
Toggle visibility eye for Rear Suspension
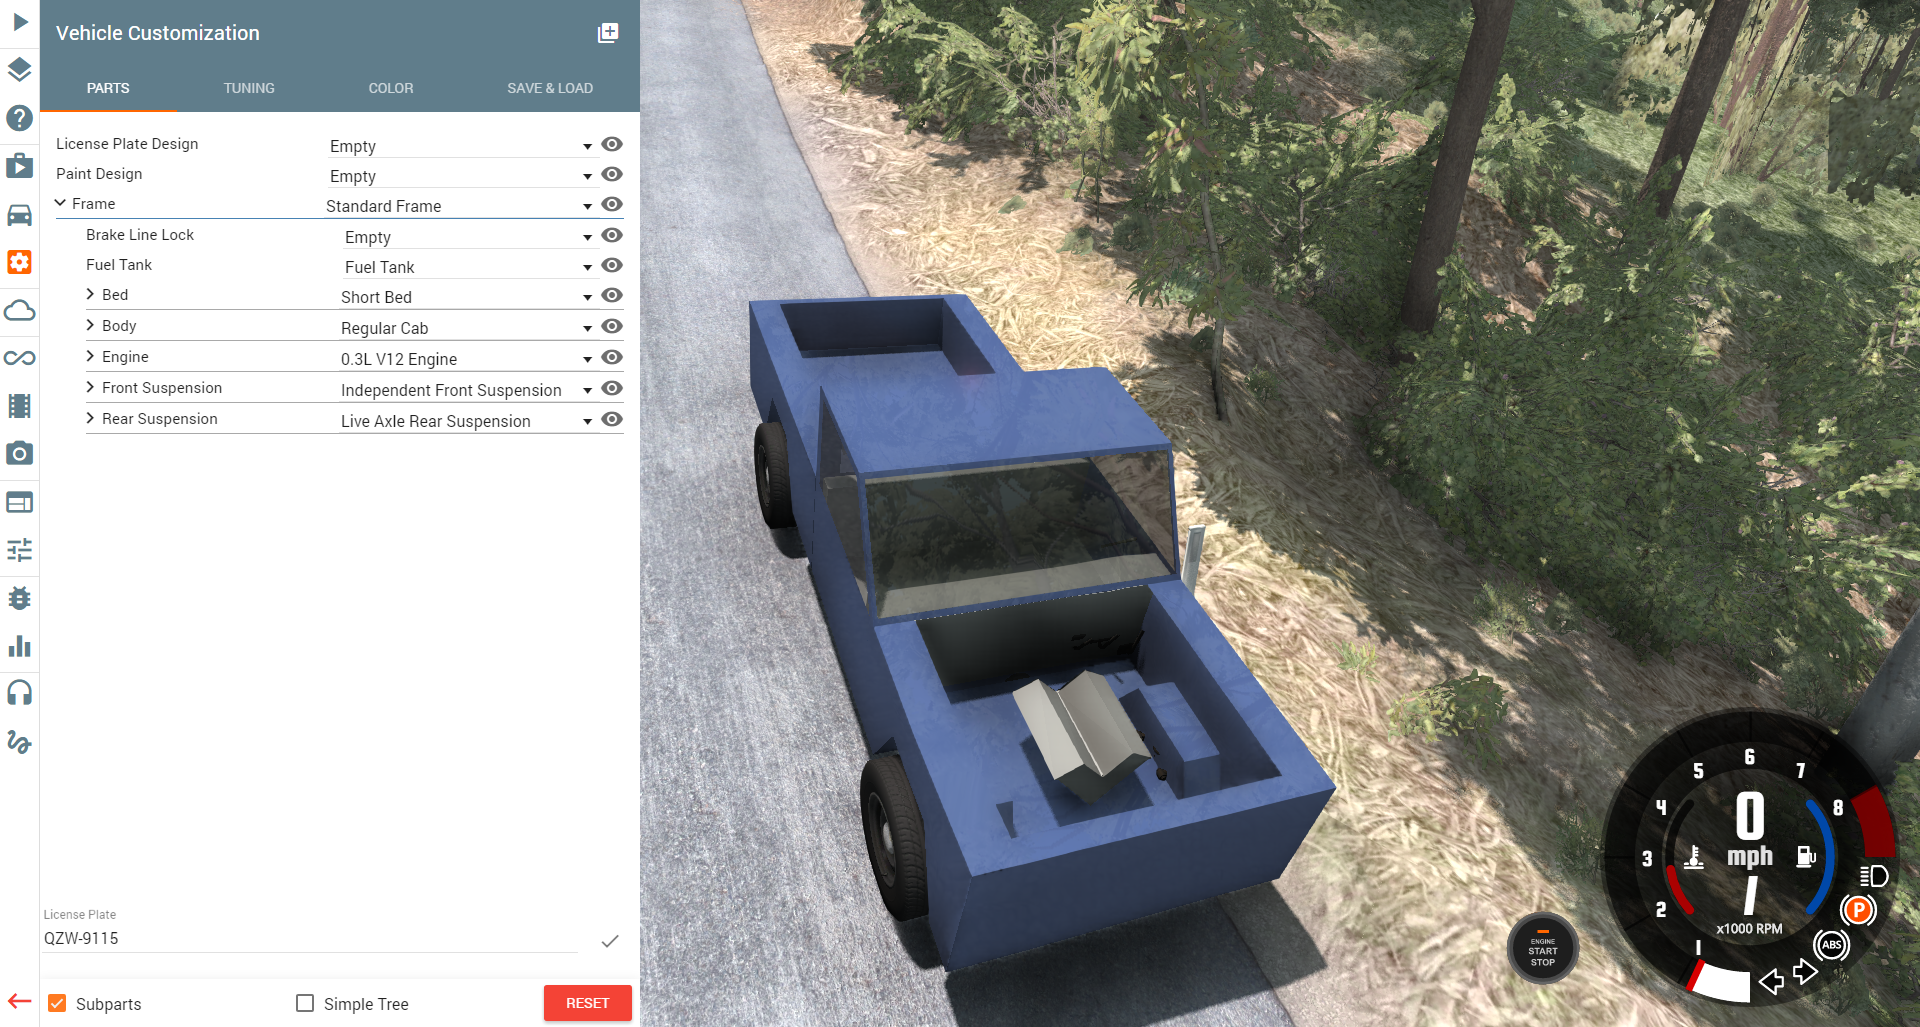pyautogui.click(x=612, y=419)
